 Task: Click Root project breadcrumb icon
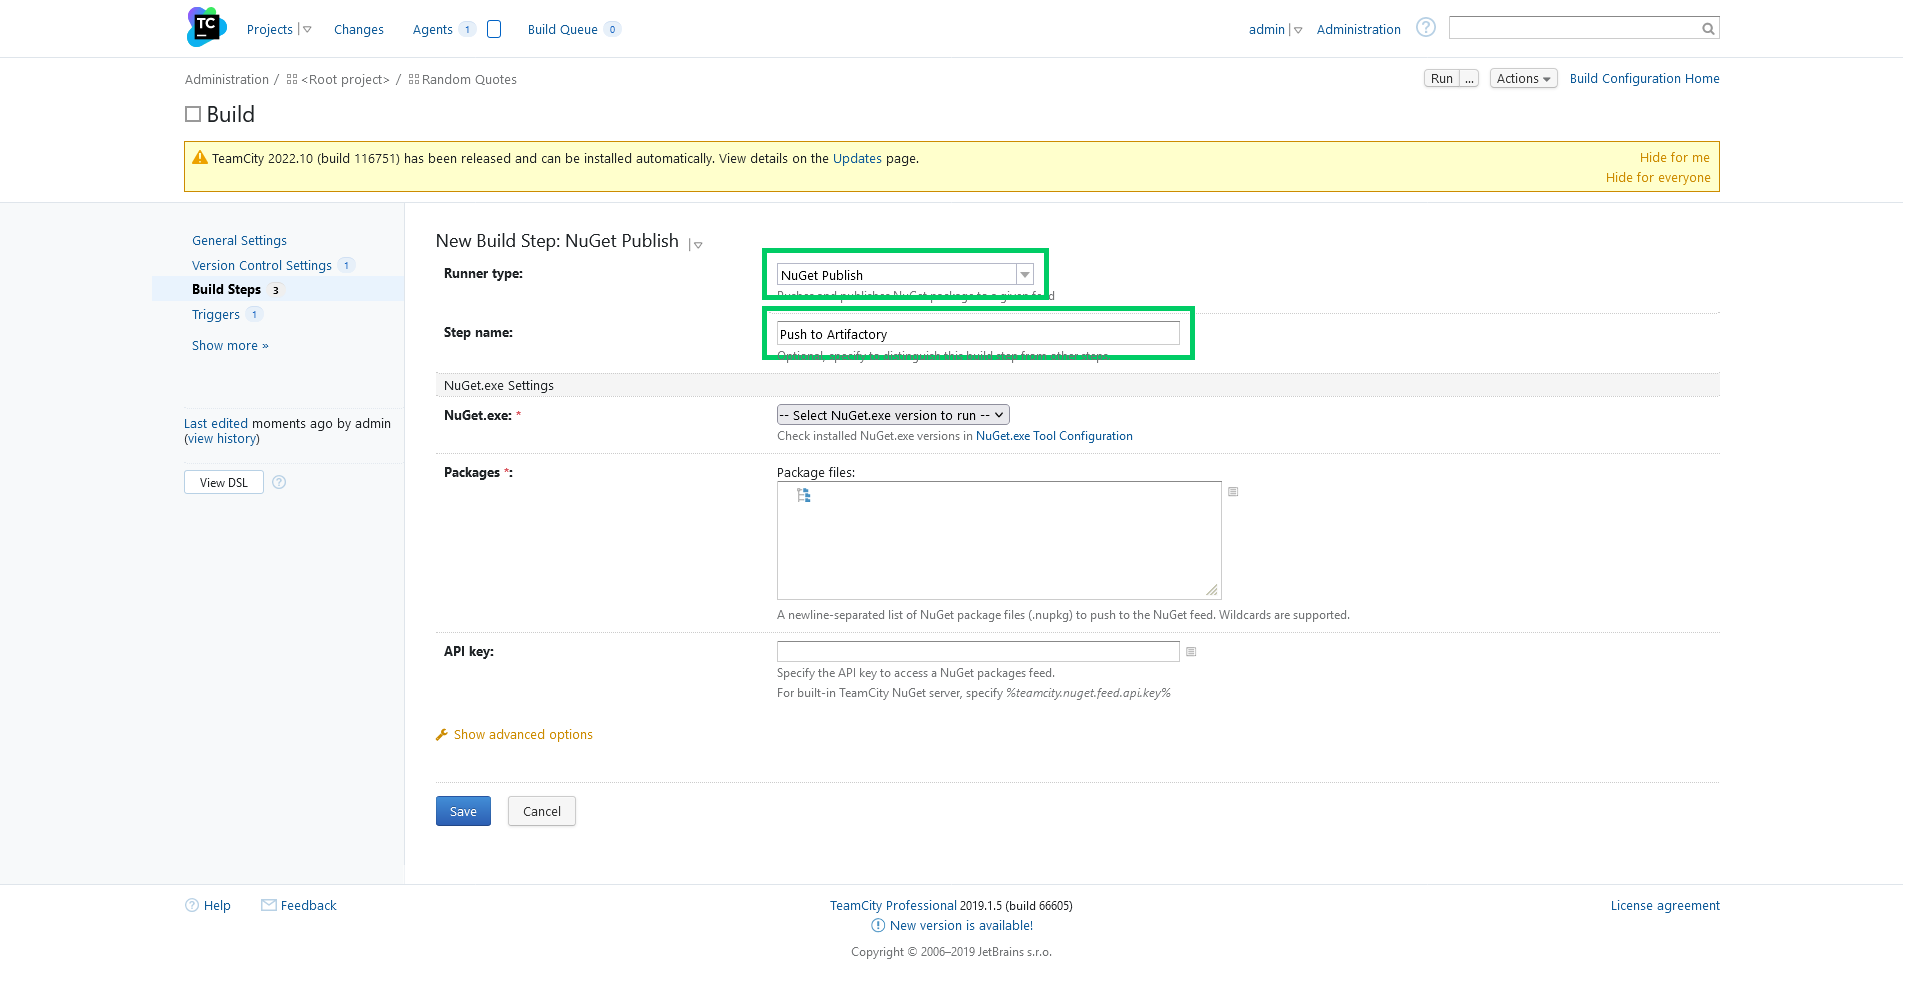point(292,79)
